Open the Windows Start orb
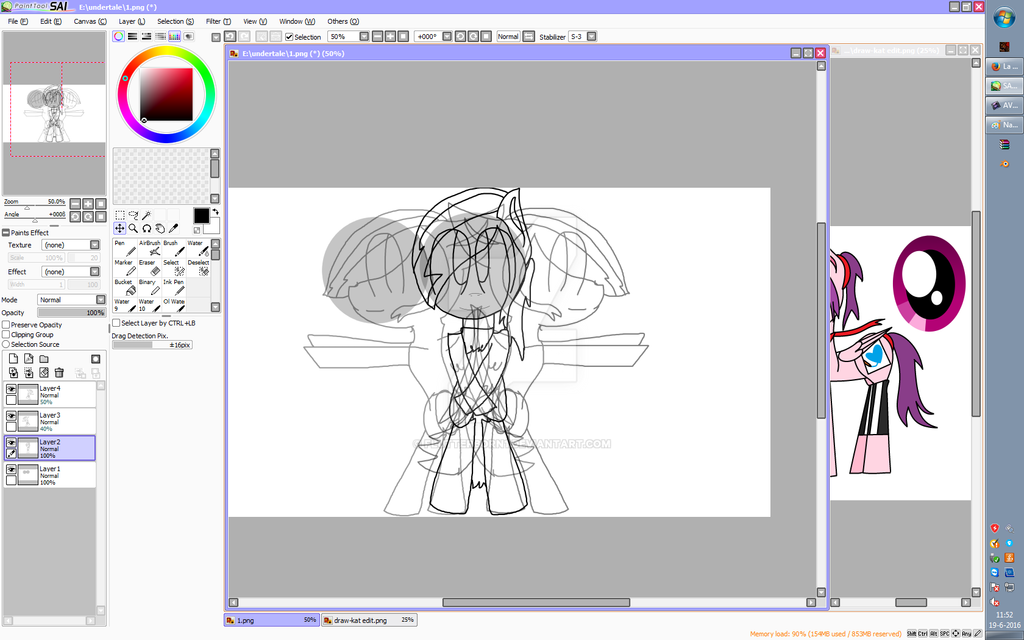The image size is (1024, 640). (x=1004, y=18)
